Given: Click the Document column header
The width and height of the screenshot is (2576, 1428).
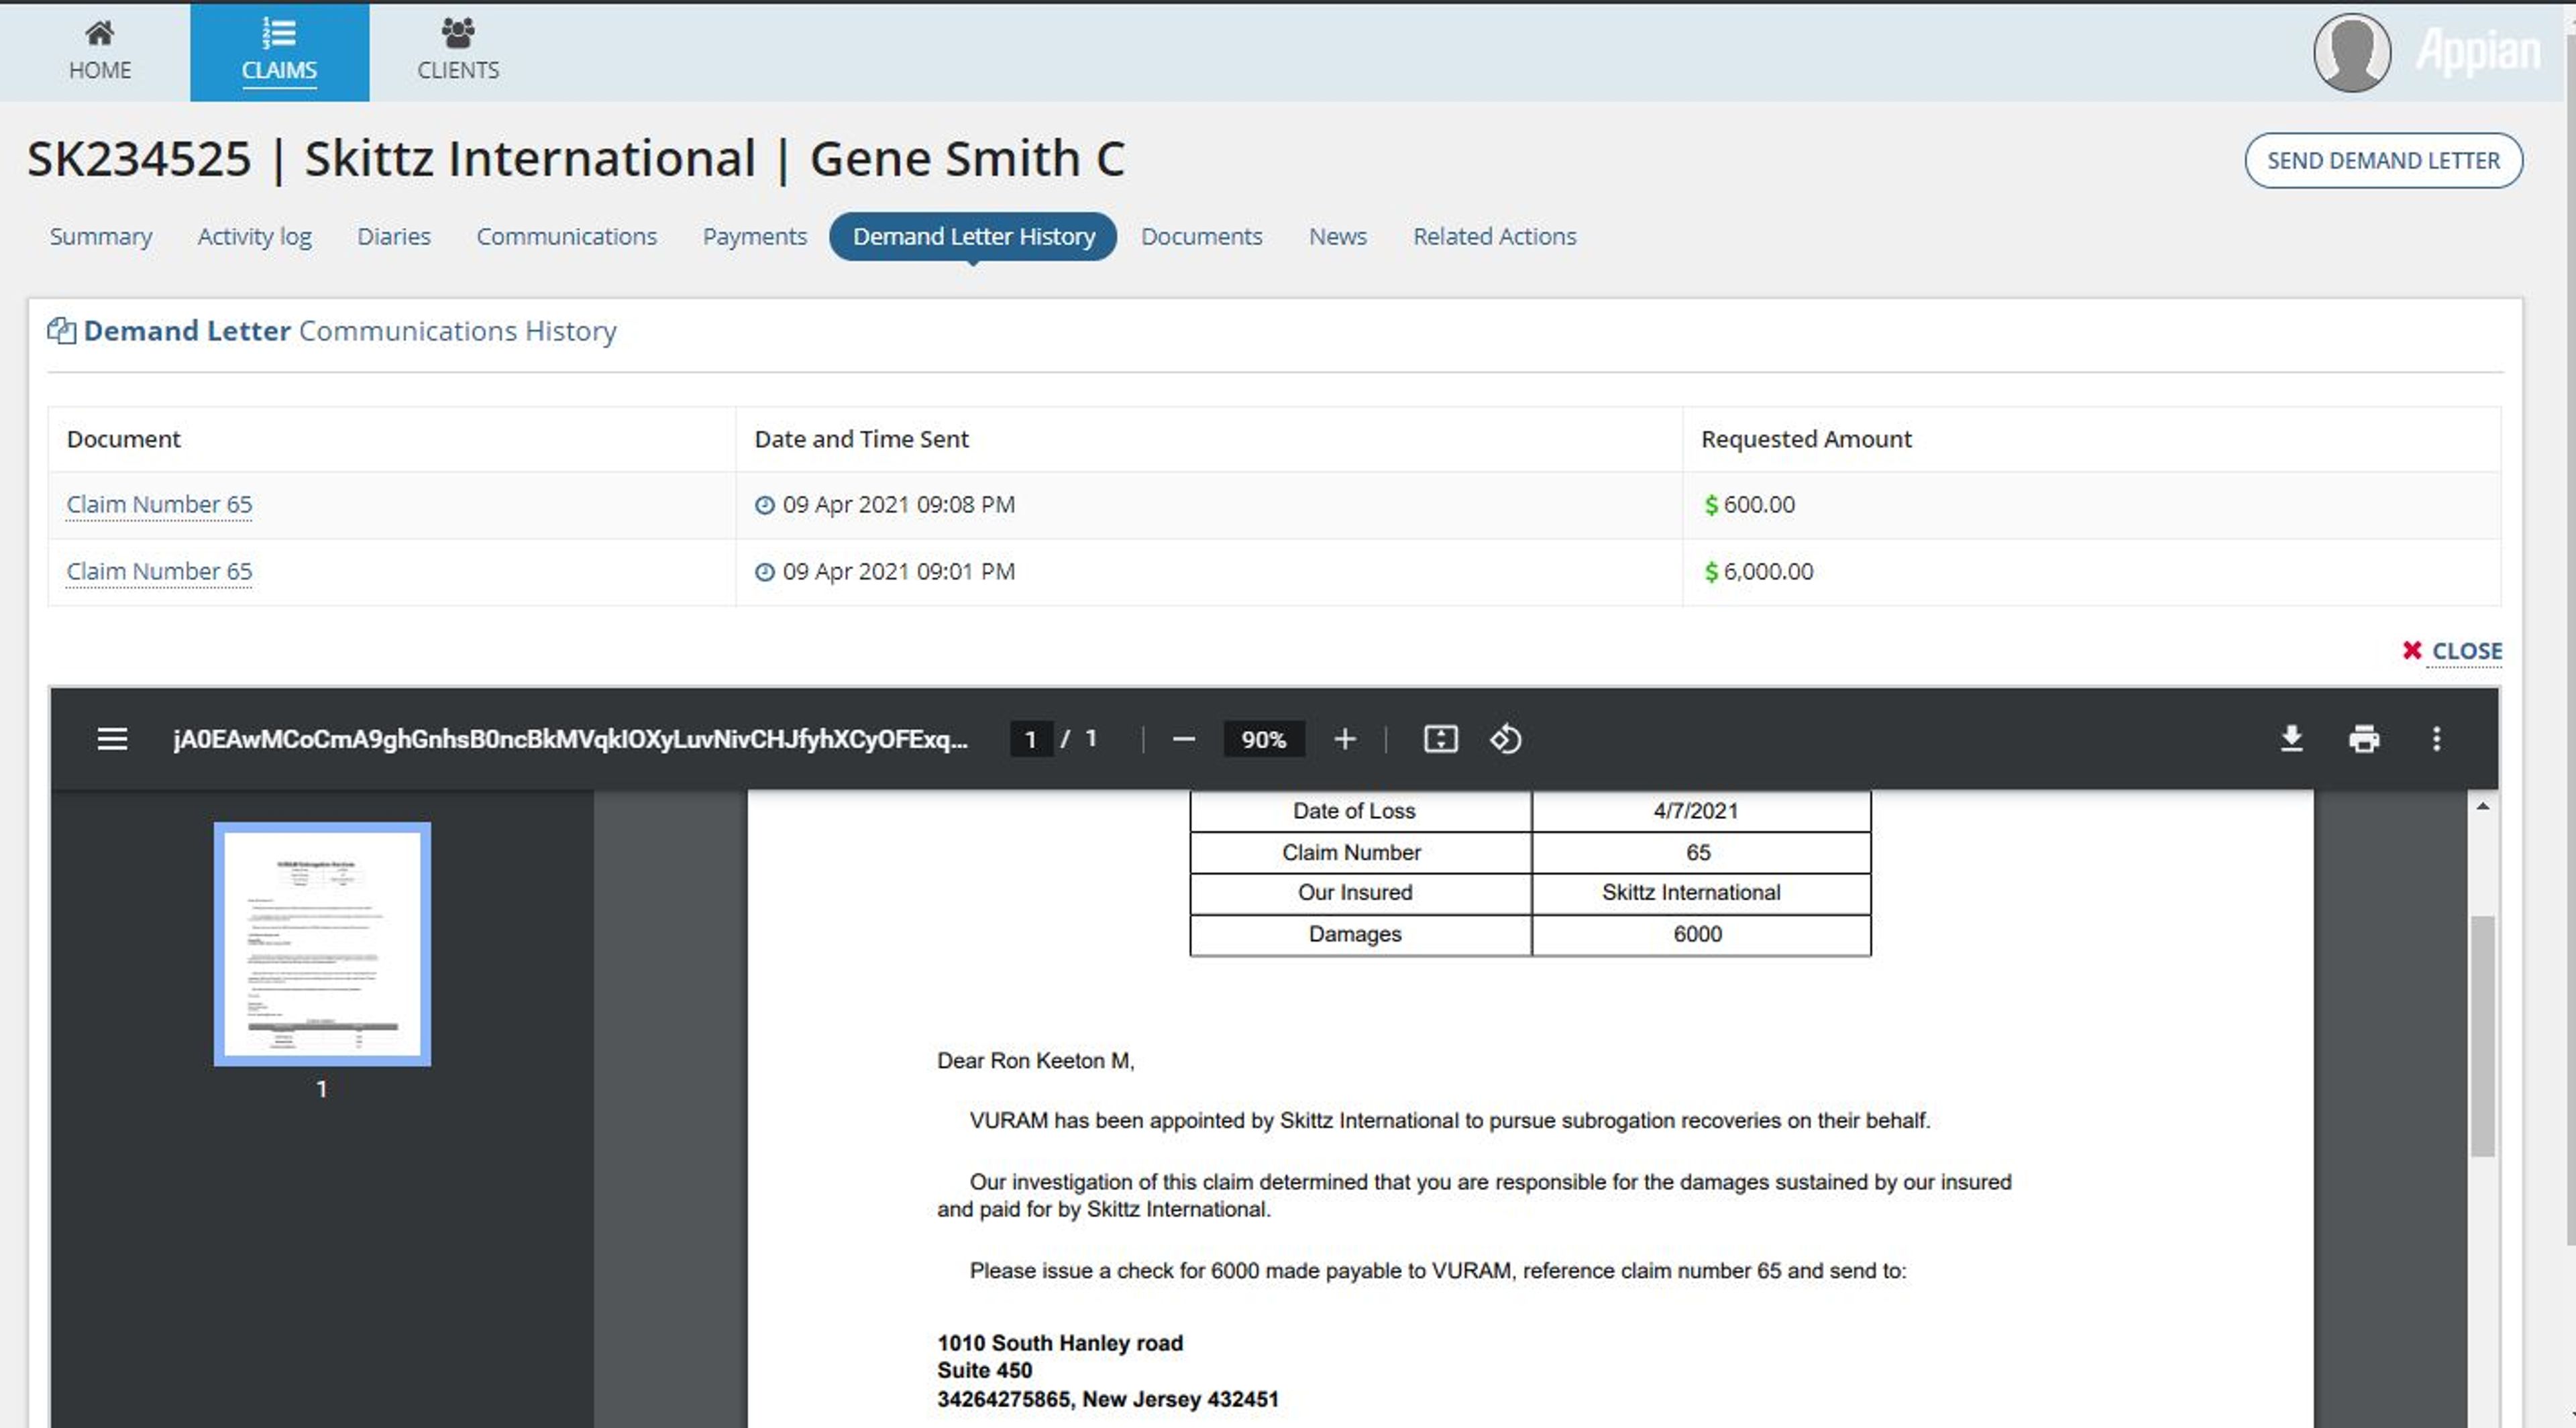Looking at the screenshot, I should [x=123, y=439].
